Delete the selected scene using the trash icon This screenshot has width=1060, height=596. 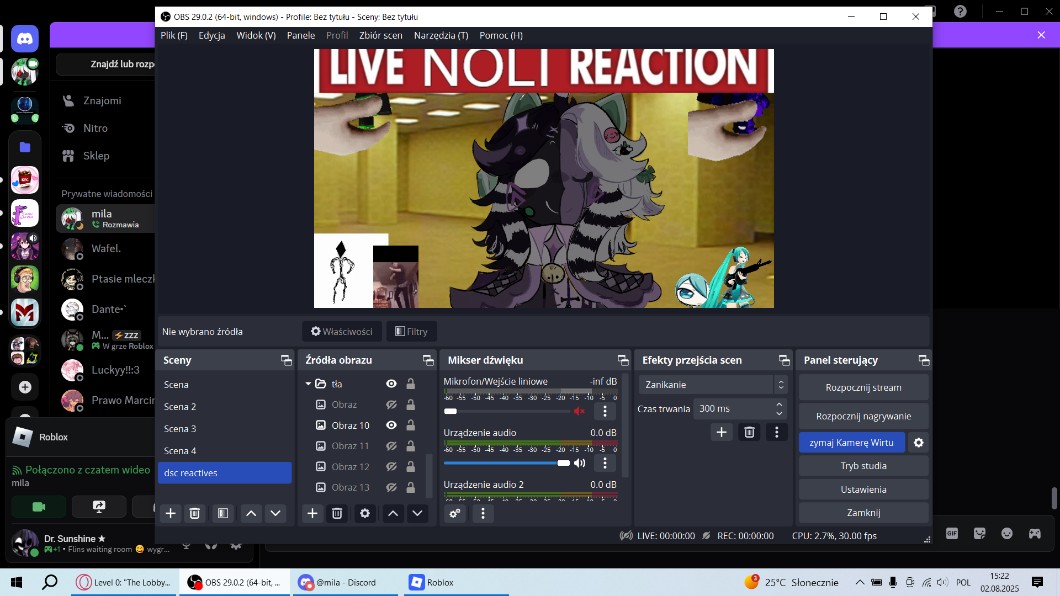(195, 513)
